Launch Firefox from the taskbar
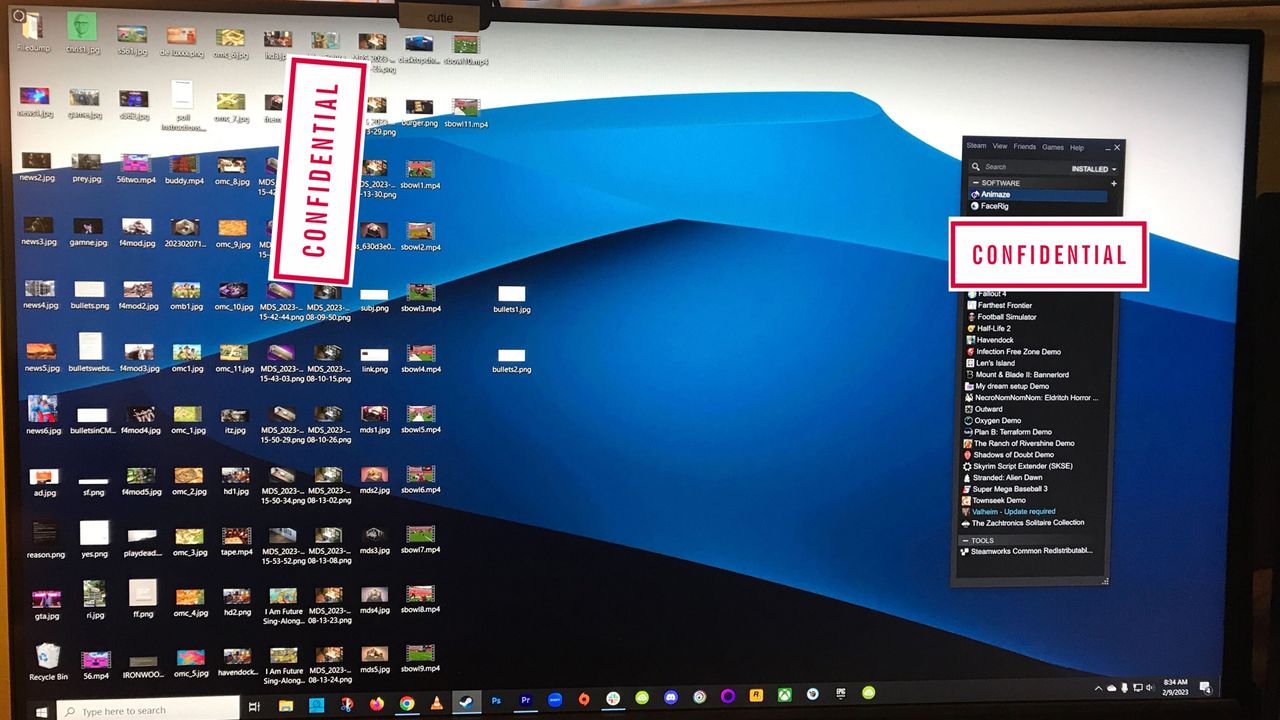This screenshot has width=1280, height=720. coord(376,704)
